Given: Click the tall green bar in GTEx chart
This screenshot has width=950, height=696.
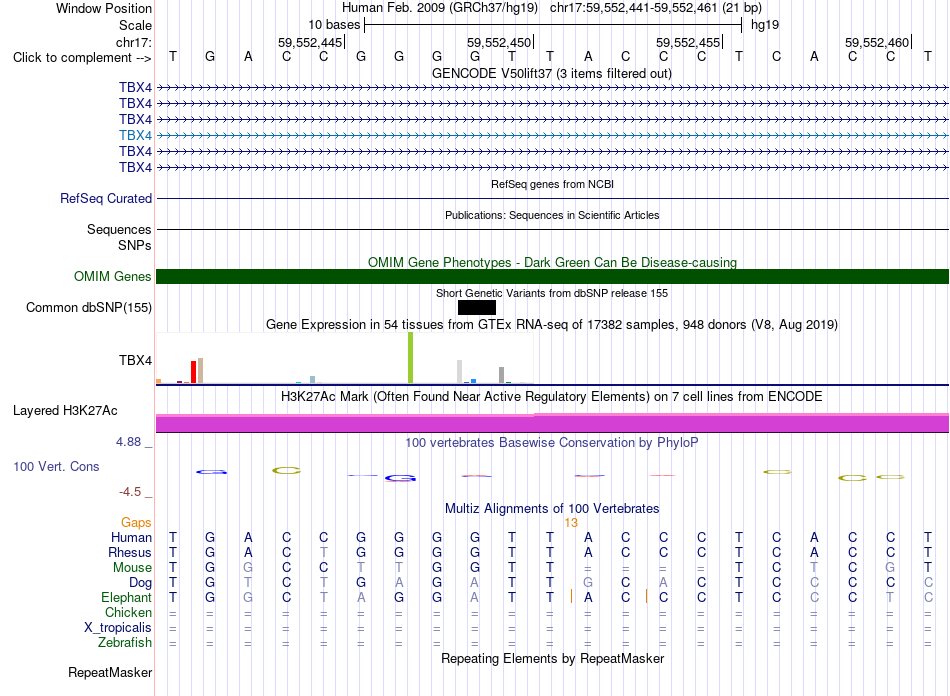Looking at the screenshot, I should point(411,358).
